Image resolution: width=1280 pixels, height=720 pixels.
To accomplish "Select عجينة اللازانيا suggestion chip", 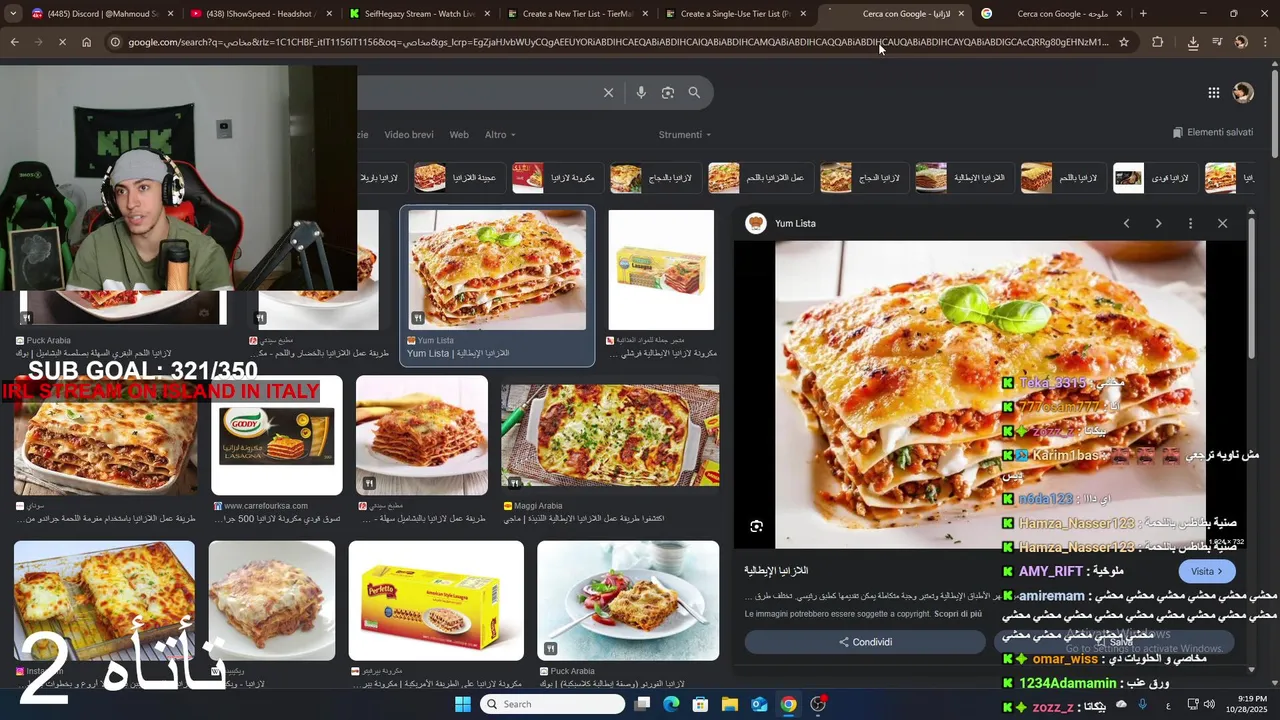I will pyautogui.click(x=458, y=178).
